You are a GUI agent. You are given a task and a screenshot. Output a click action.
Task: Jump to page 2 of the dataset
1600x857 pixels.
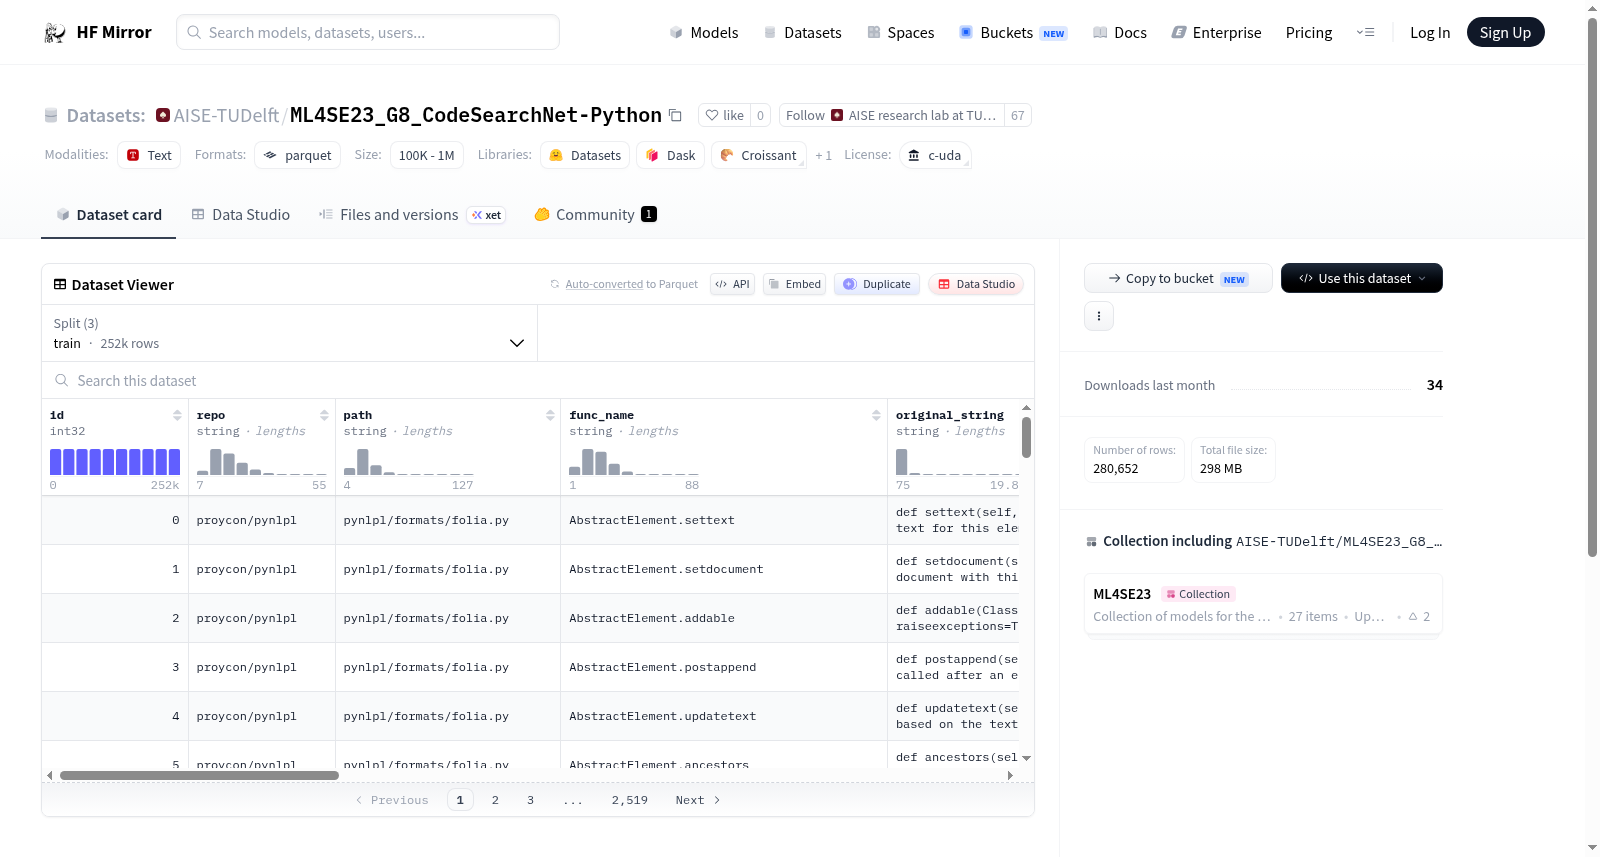coord(495,800)
